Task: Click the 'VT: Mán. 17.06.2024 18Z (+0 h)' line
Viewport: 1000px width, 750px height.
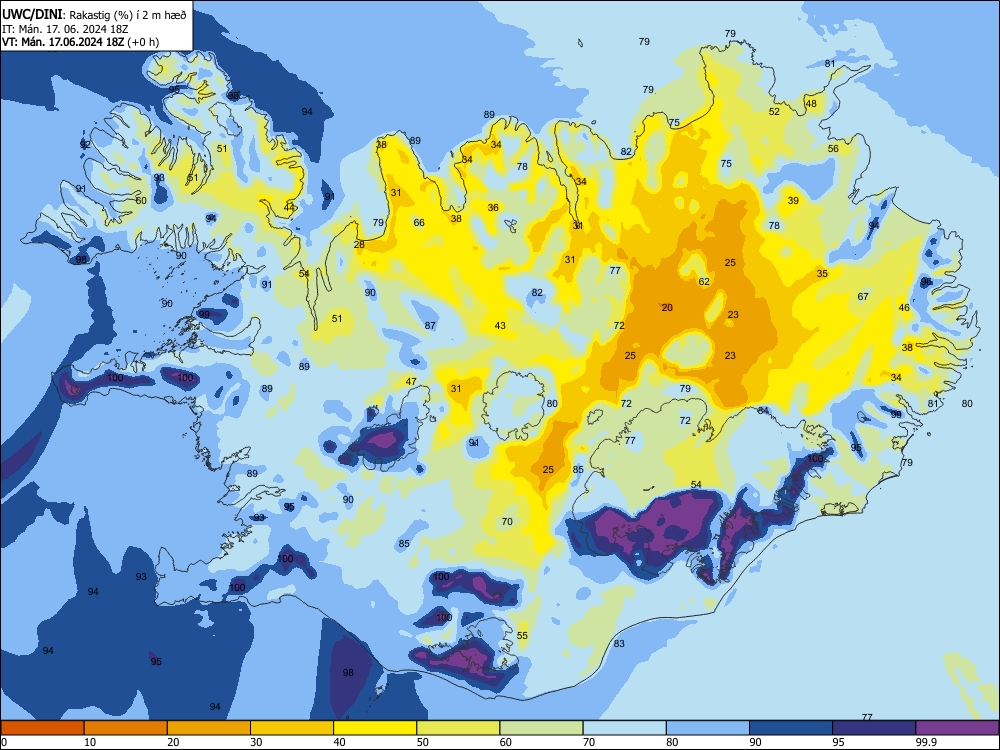Action: coord(80,42)
